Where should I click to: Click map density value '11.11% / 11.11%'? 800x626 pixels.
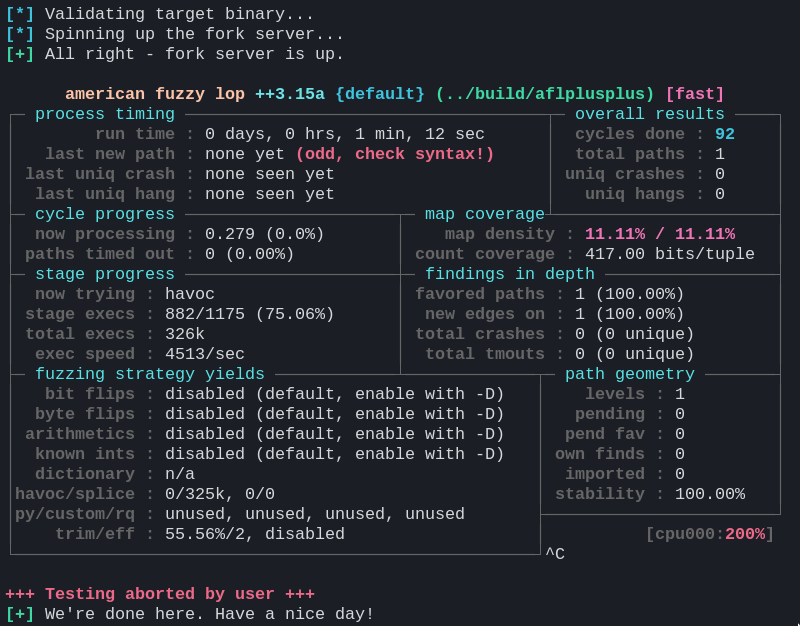point(660,234)
